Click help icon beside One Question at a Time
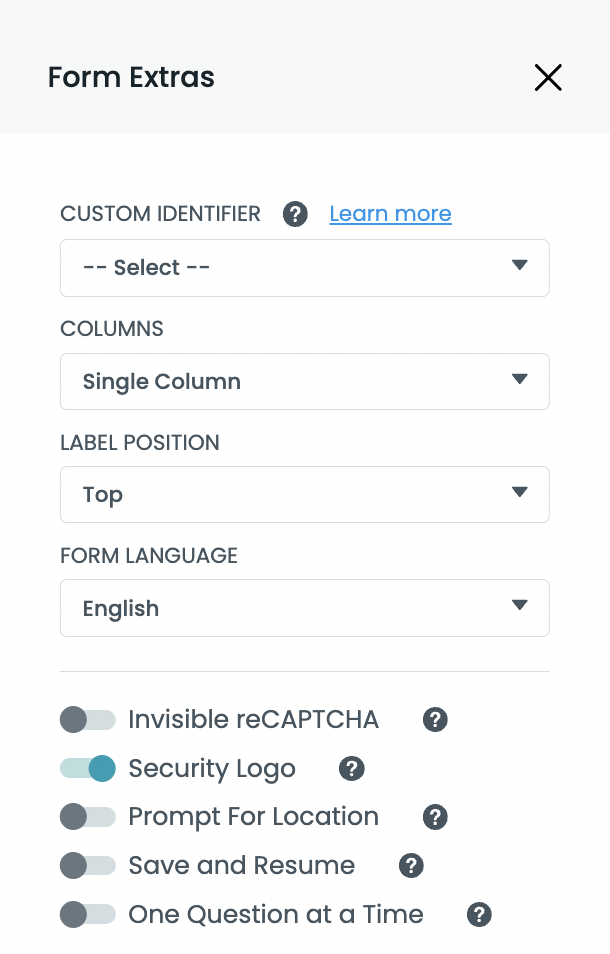 point(479,915)
